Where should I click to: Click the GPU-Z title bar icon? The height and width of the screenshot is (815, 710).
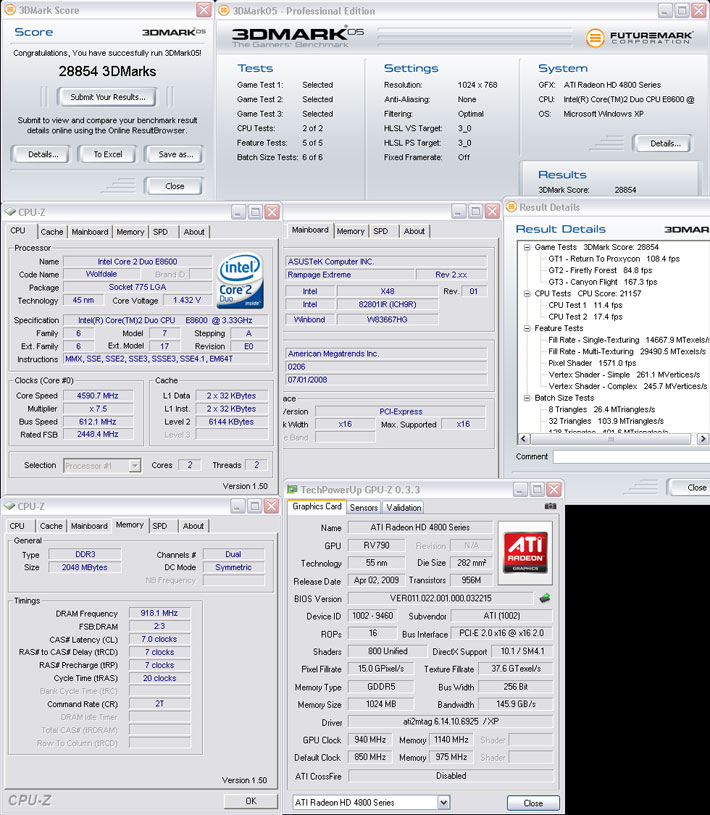tap(292, 489)
